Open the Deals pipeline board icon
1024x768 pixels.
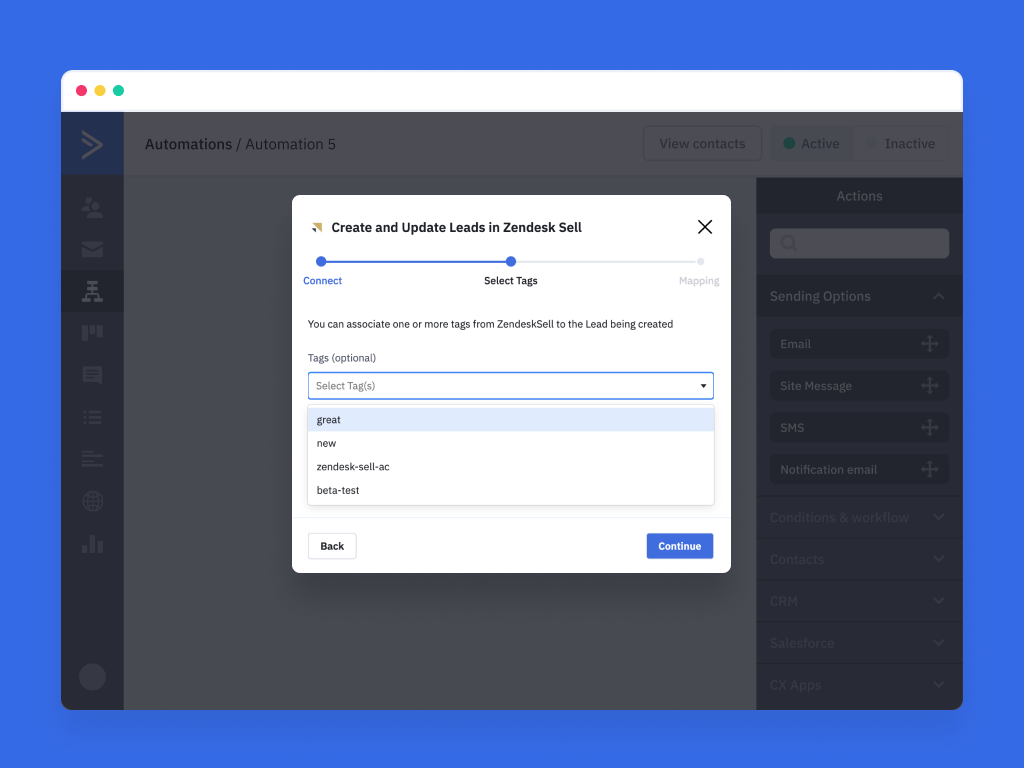click(x=92, y=333)
